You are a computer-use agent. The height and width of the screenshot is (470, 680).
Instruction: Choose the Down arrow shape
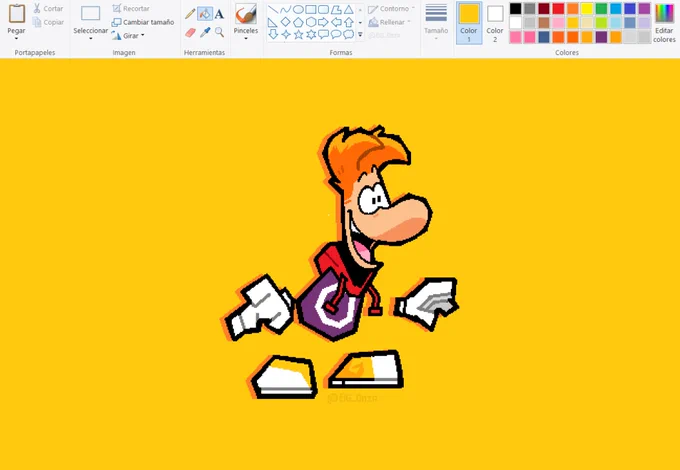pyautogui.click(x=273, y=35)
